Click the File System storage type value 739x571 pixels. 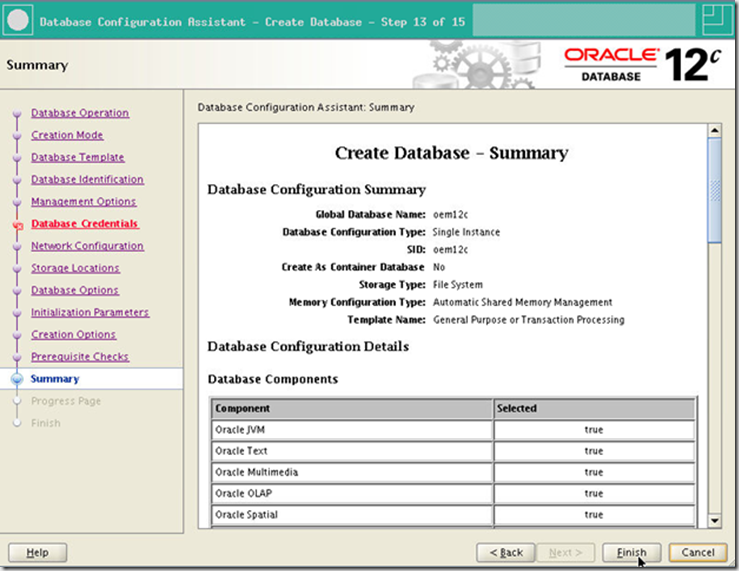458,285
